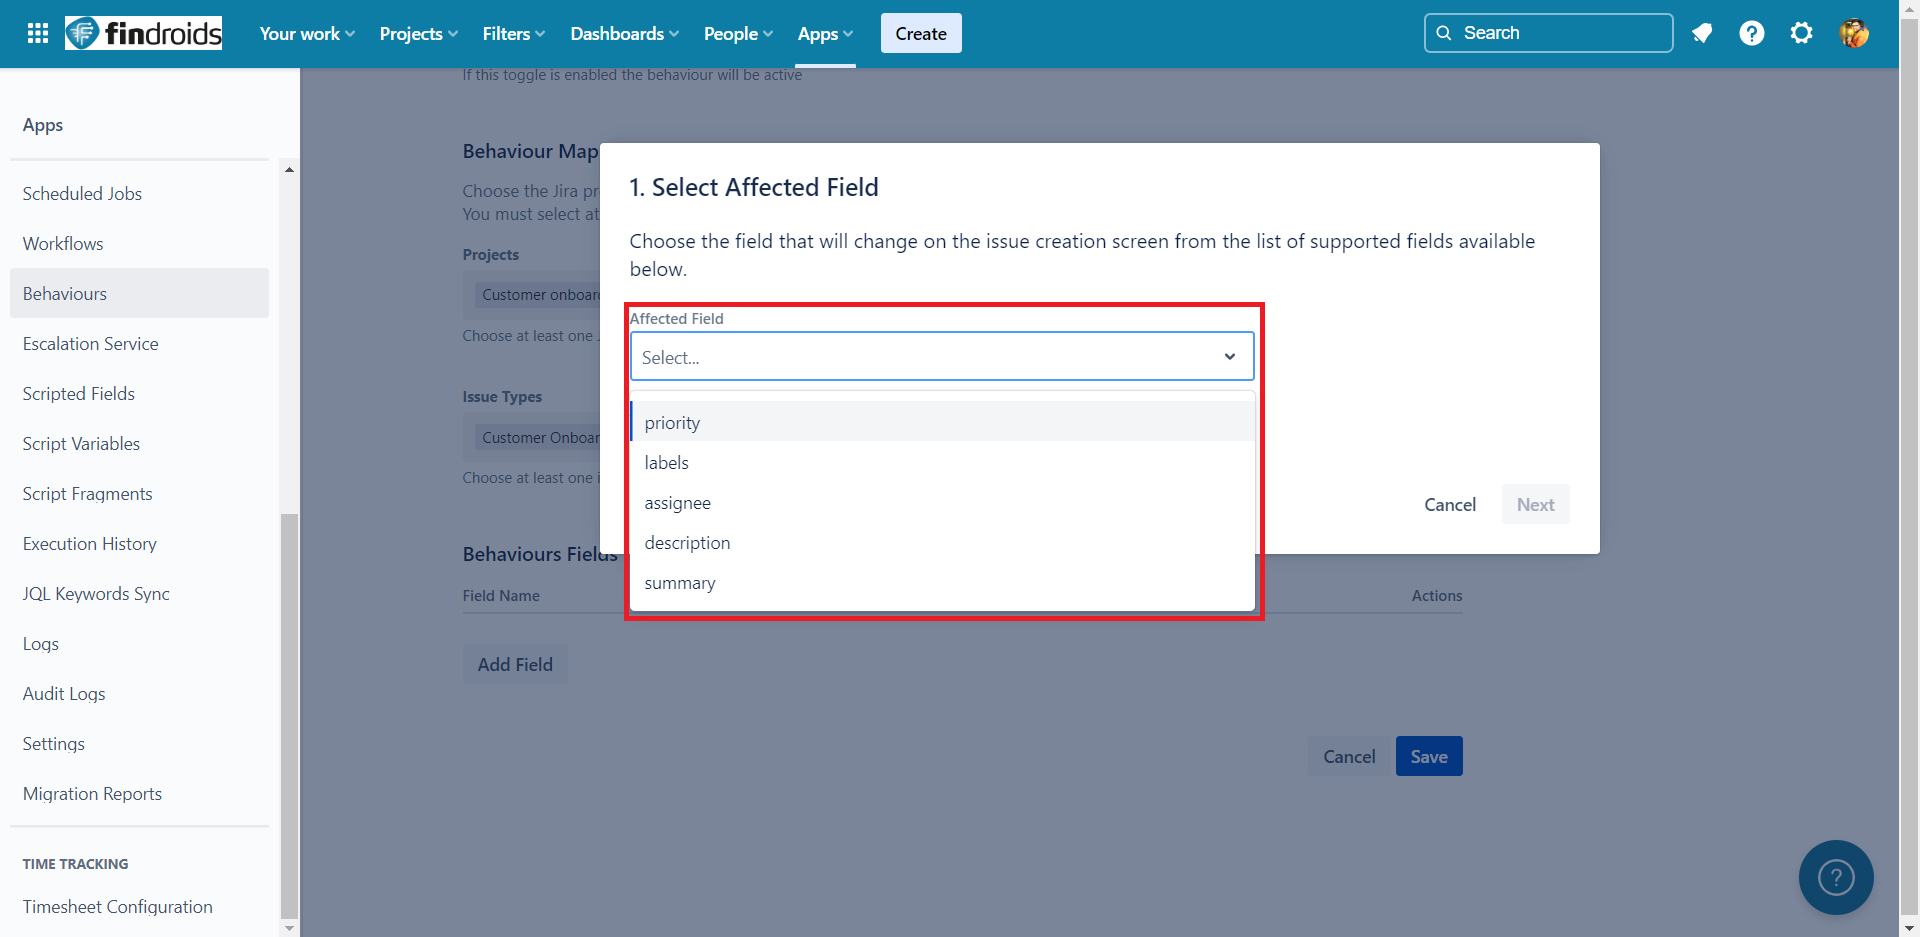Open Script Variables in the sidebar

tap(139, 443)
